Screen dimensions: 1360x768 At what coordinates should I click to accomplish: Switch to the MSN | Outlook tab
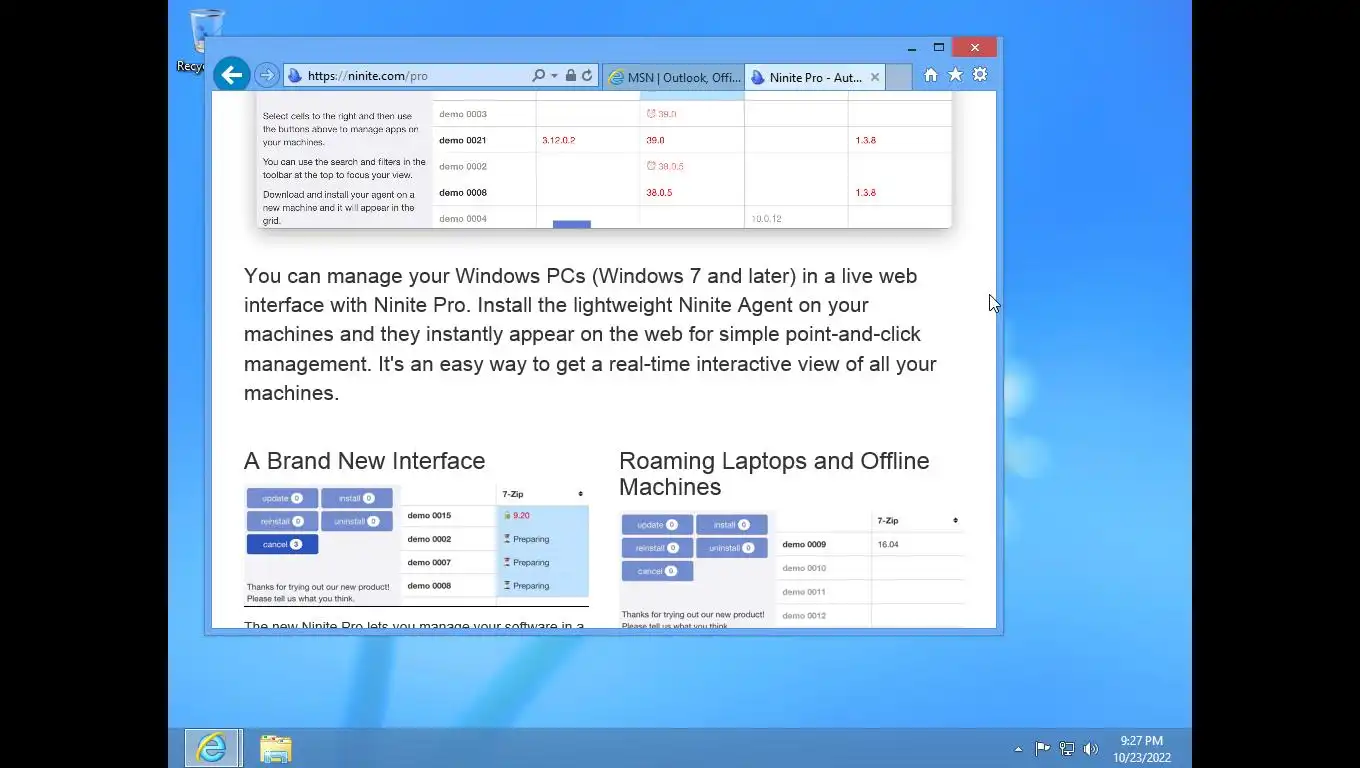pos(674,77)
